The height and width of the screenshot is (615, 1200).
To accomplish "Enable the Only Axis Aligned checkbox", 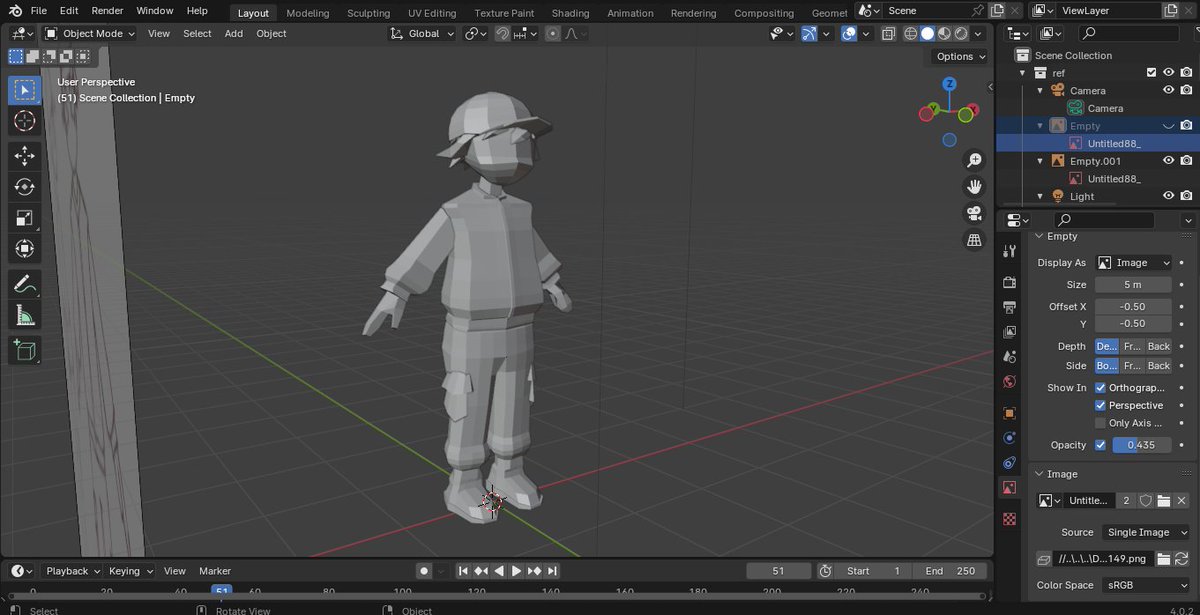I will coord(1100,423).
